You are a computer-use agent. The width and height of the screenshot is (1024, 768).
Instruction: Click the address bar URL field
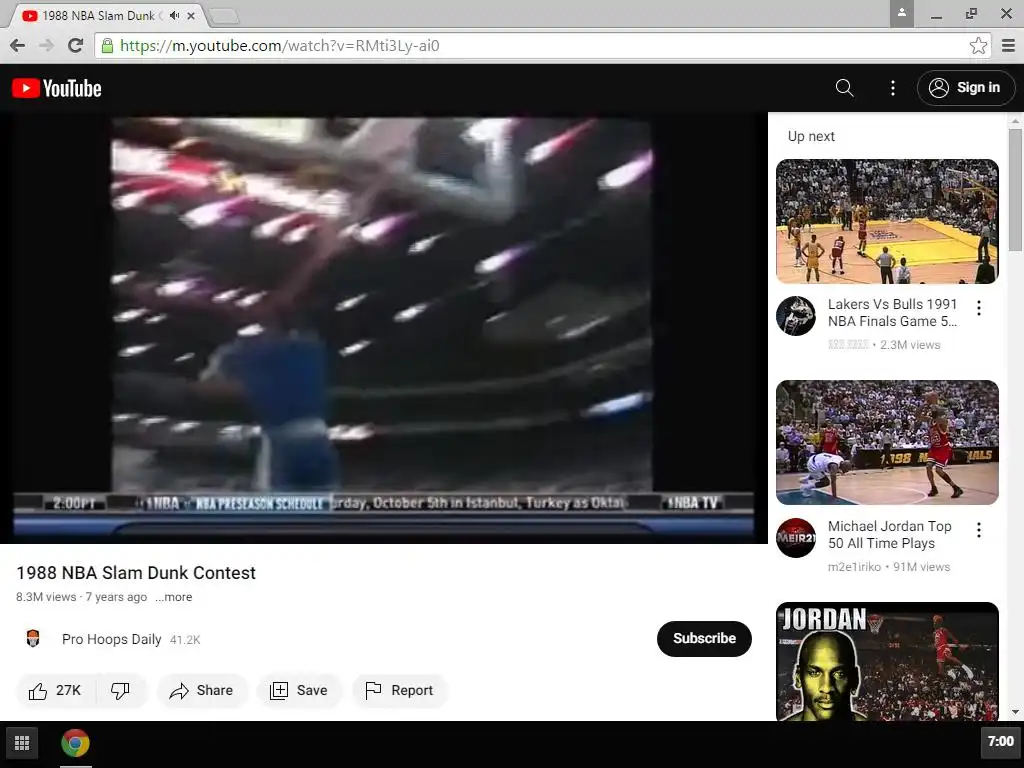click(542, 46)
